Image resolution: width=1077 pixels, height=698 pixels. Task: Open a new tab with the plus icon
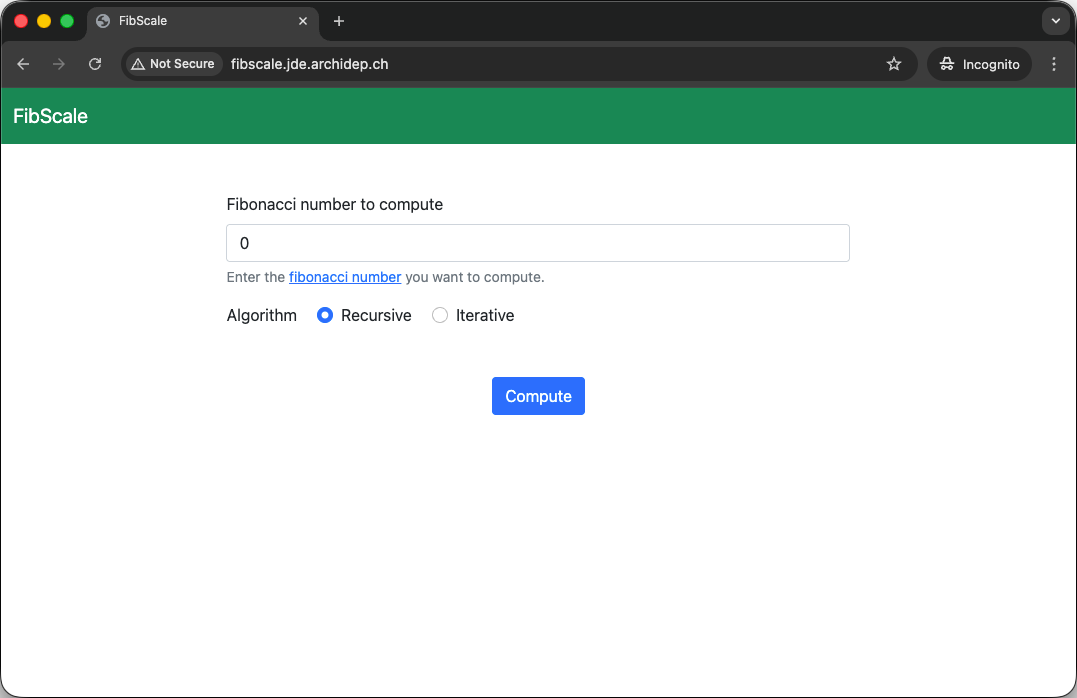339,21
